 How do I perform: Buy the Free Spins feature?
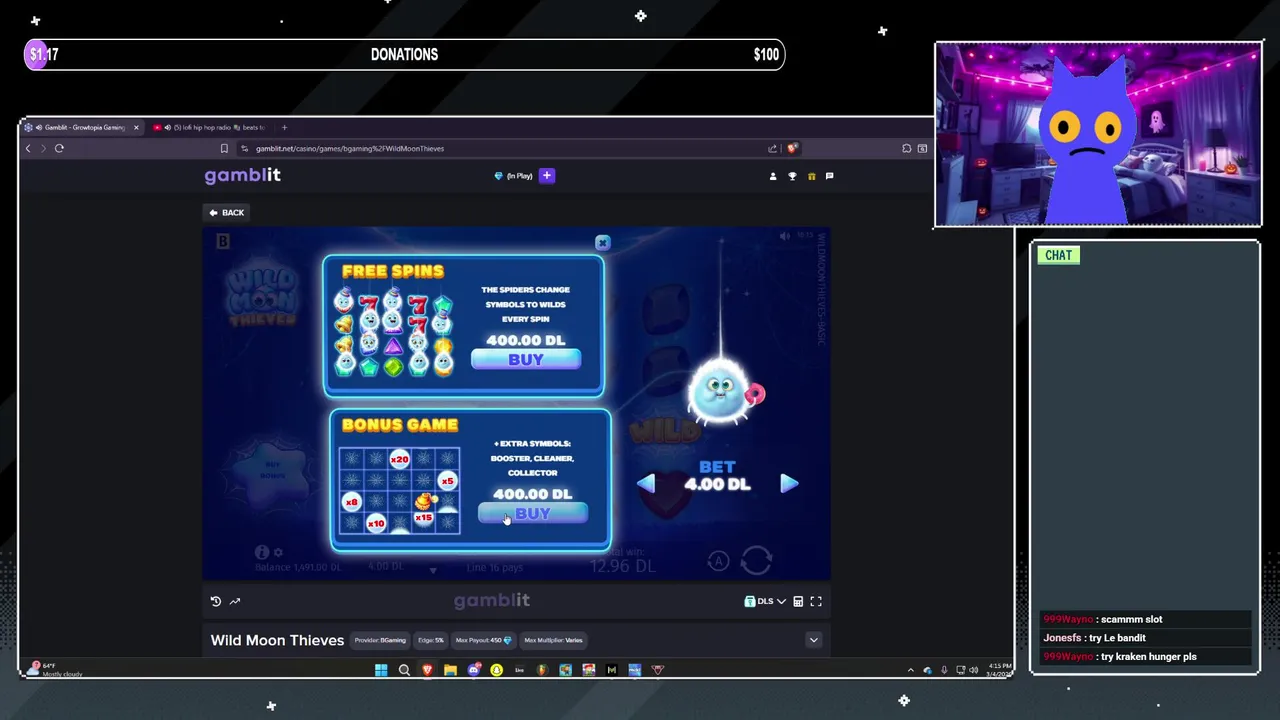coord(526,360)
